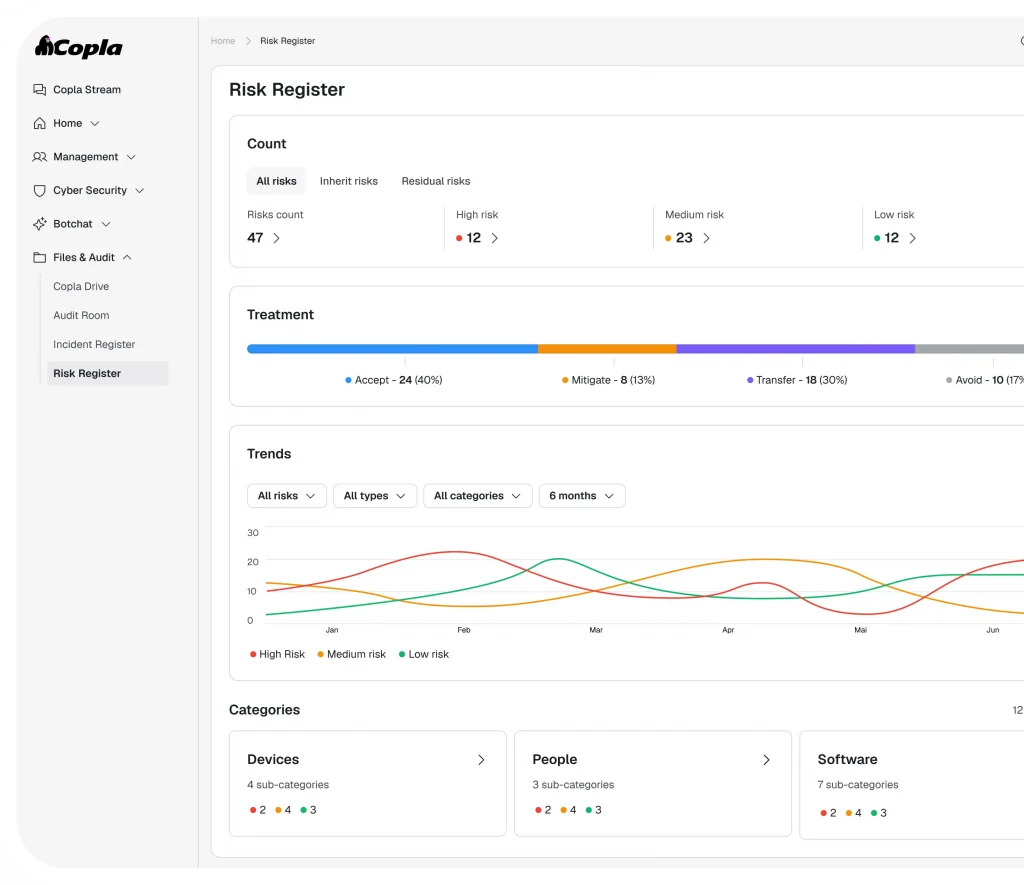The image size is (1024, 885).
Task: Click the Home house icon in sidebar
Action: (40, 123)
